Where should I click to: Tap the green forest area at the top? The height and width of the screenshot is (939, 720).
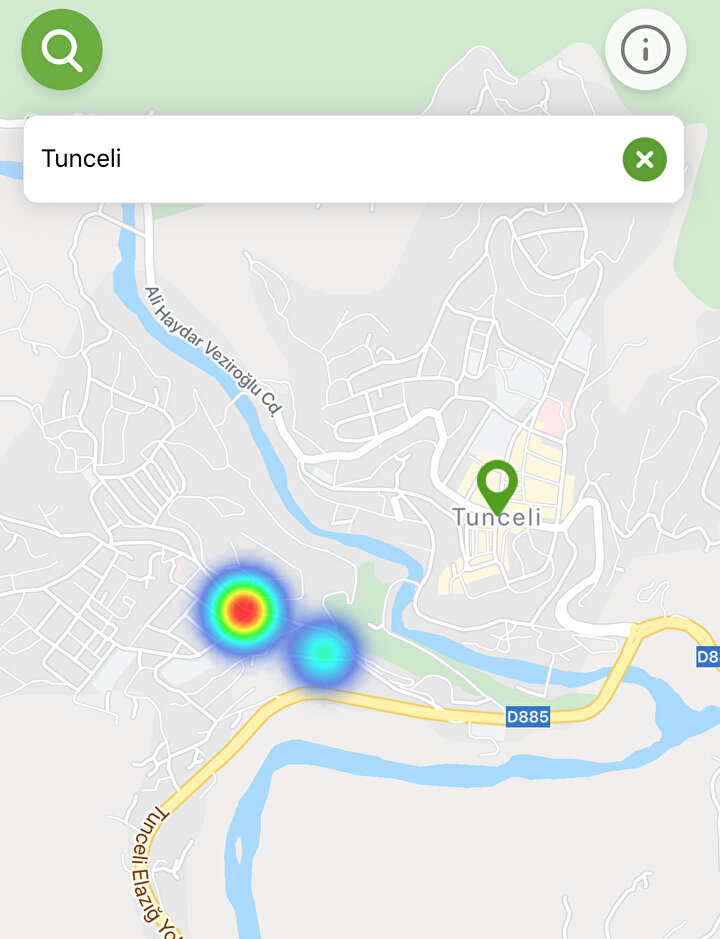pos(300,54)
